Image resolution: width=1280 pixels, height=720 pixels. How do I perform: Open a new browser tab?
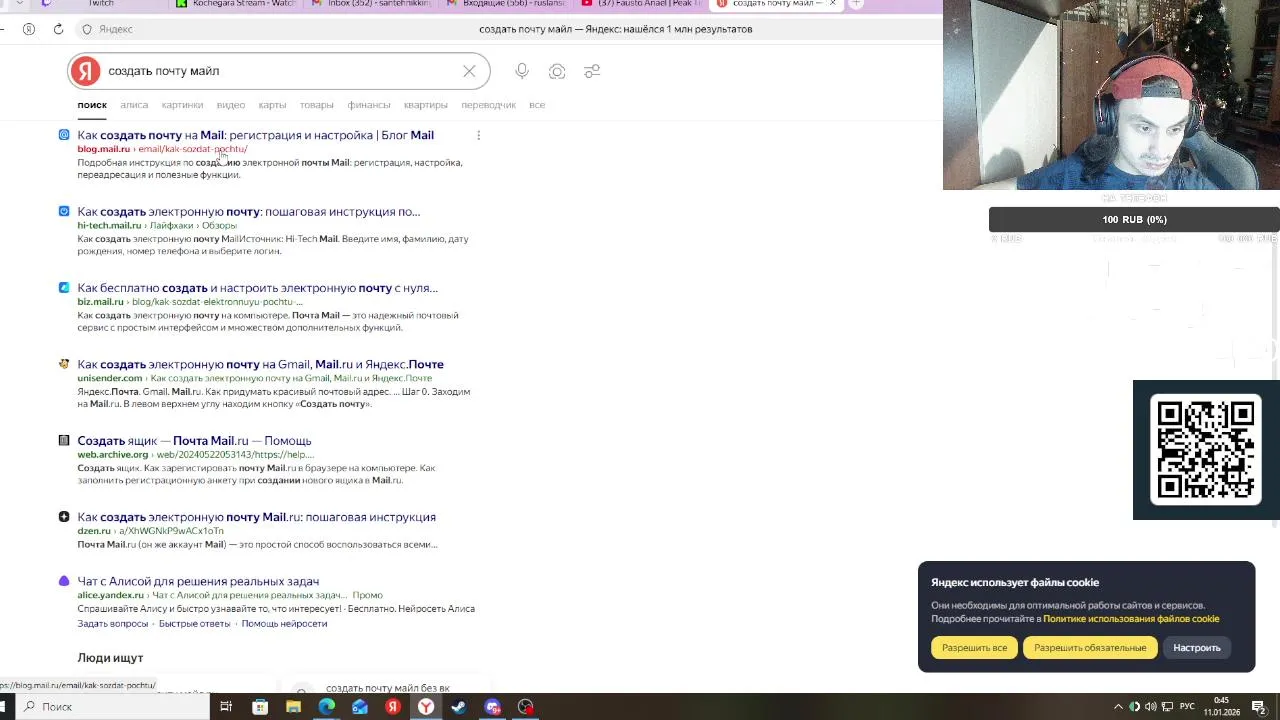tap(856, 4)
